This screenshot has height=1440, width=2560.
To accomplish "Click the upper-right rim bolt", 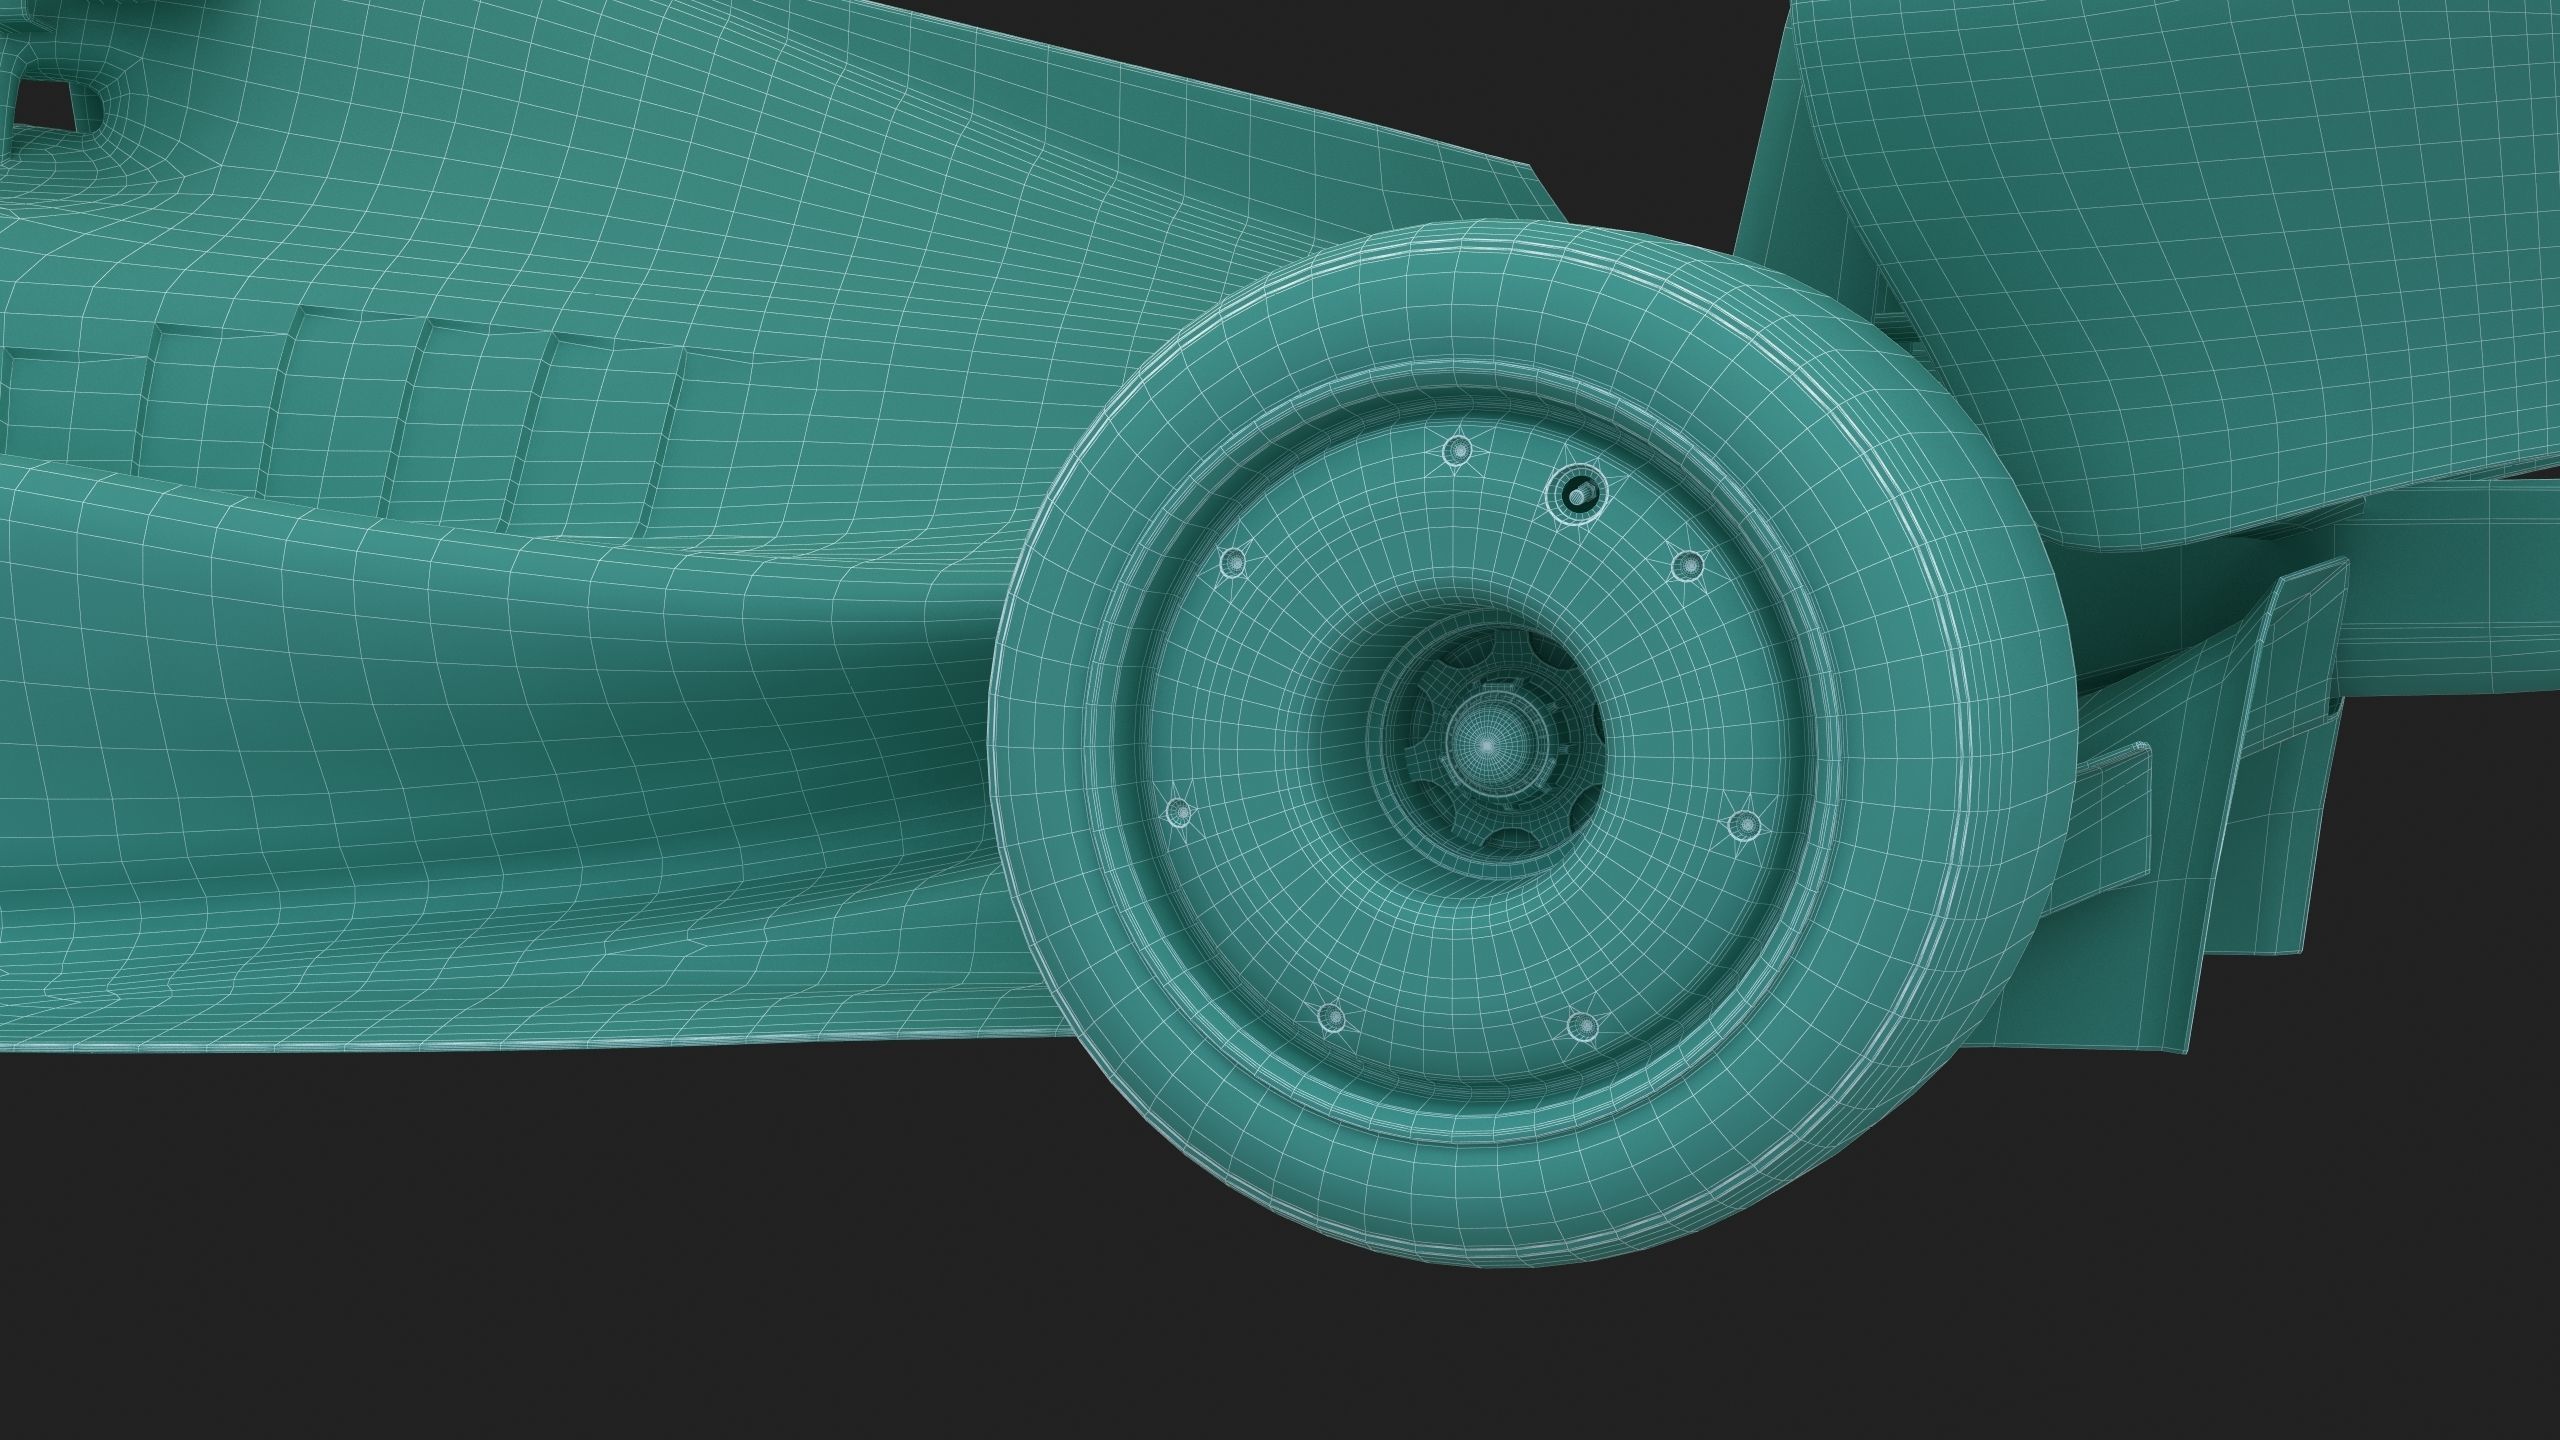I will click(1688, 566).
